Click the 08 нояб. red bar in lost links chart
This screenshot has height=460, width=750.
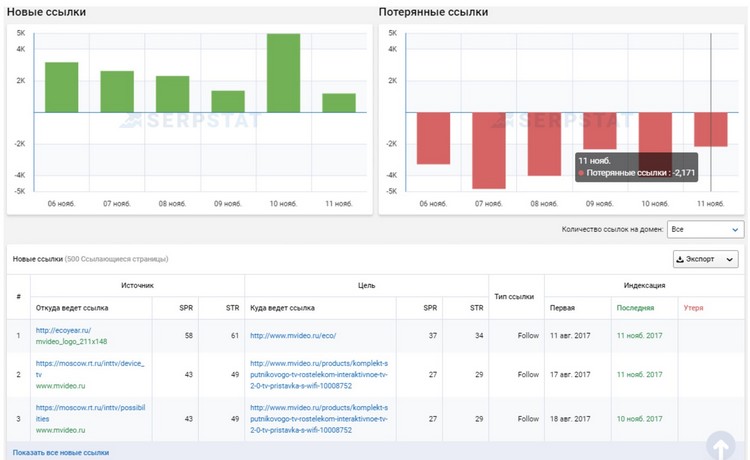[544, 144]
